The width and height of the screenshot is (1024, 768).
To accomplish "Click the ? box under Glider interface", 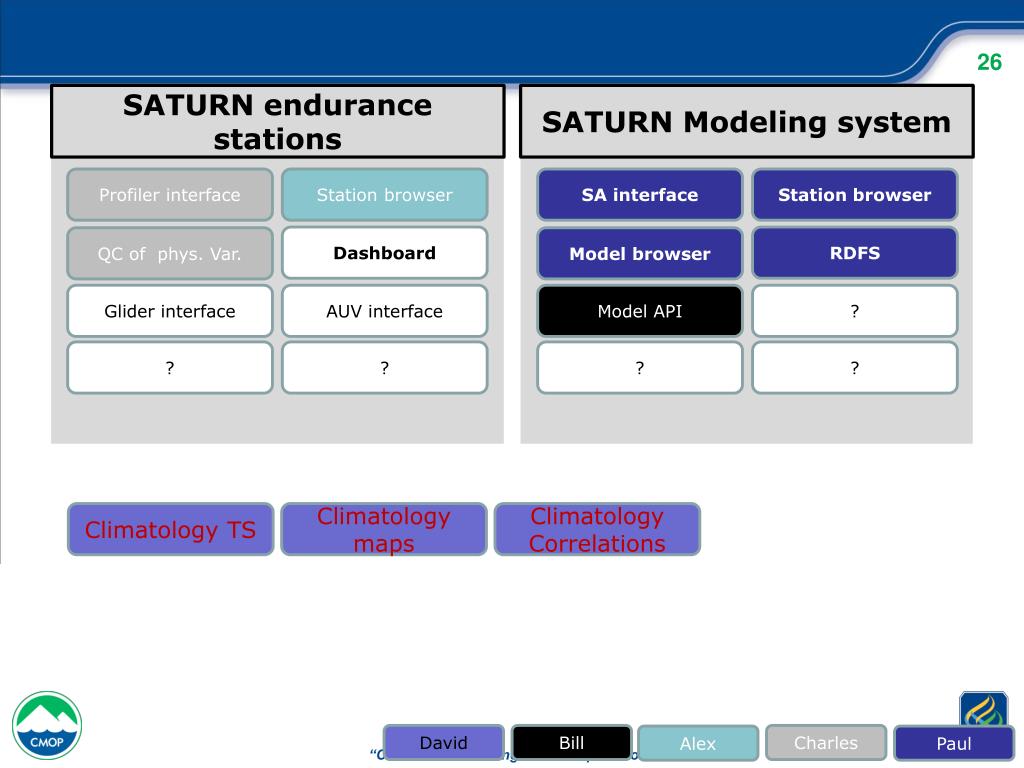I will point(170,368).
